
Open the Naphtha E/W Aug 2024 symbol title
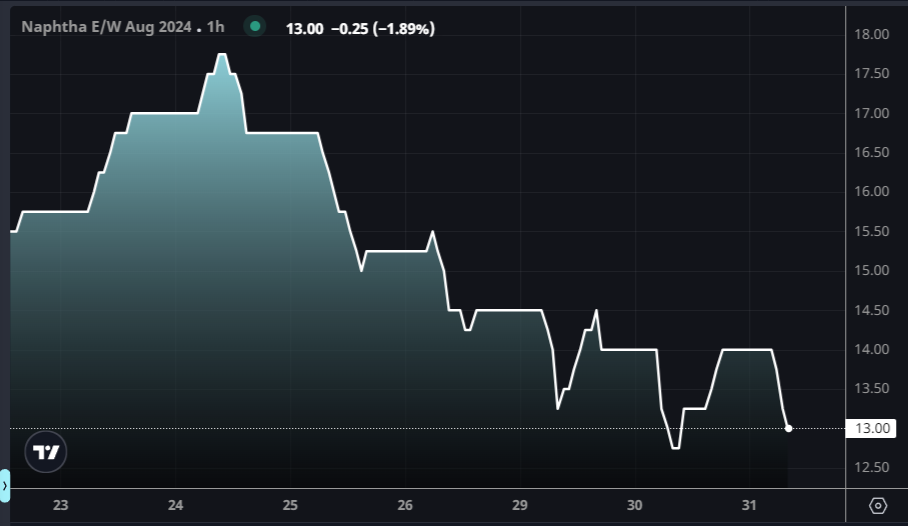click(107, 27)
